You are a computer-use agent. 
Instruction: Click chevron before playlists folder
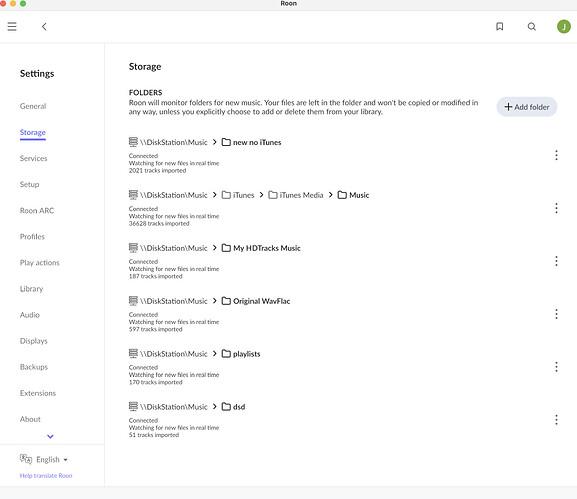pos(215,354)
